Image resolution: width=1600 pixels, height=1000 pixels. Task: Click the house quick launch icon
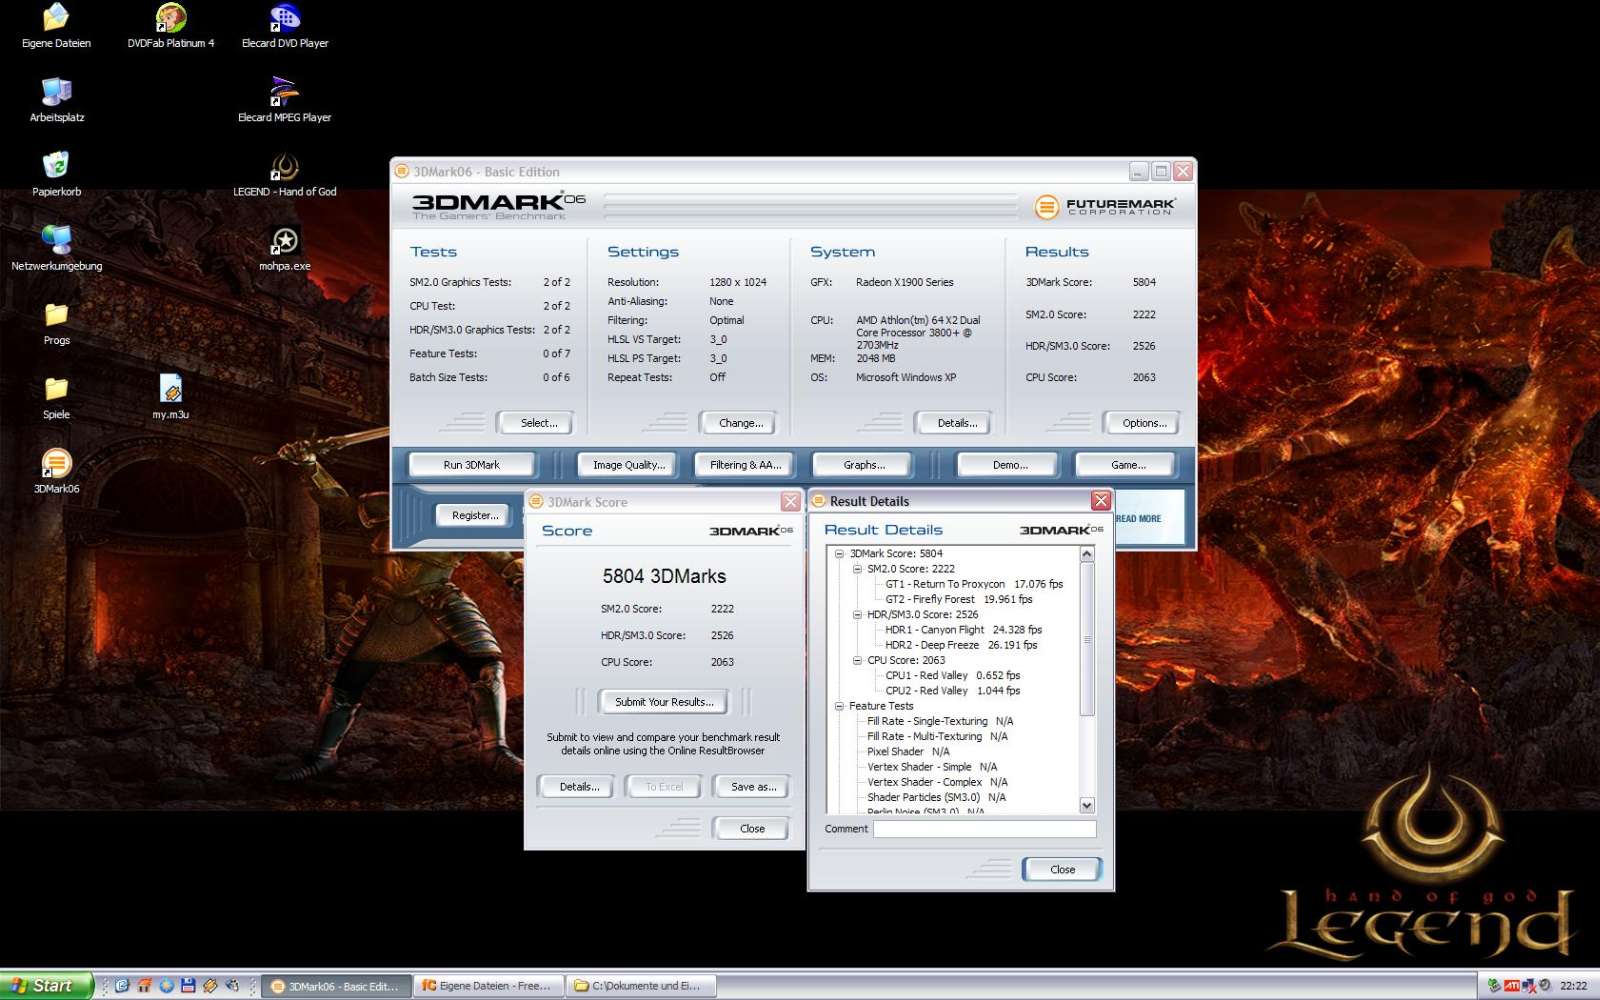(144, 985)
